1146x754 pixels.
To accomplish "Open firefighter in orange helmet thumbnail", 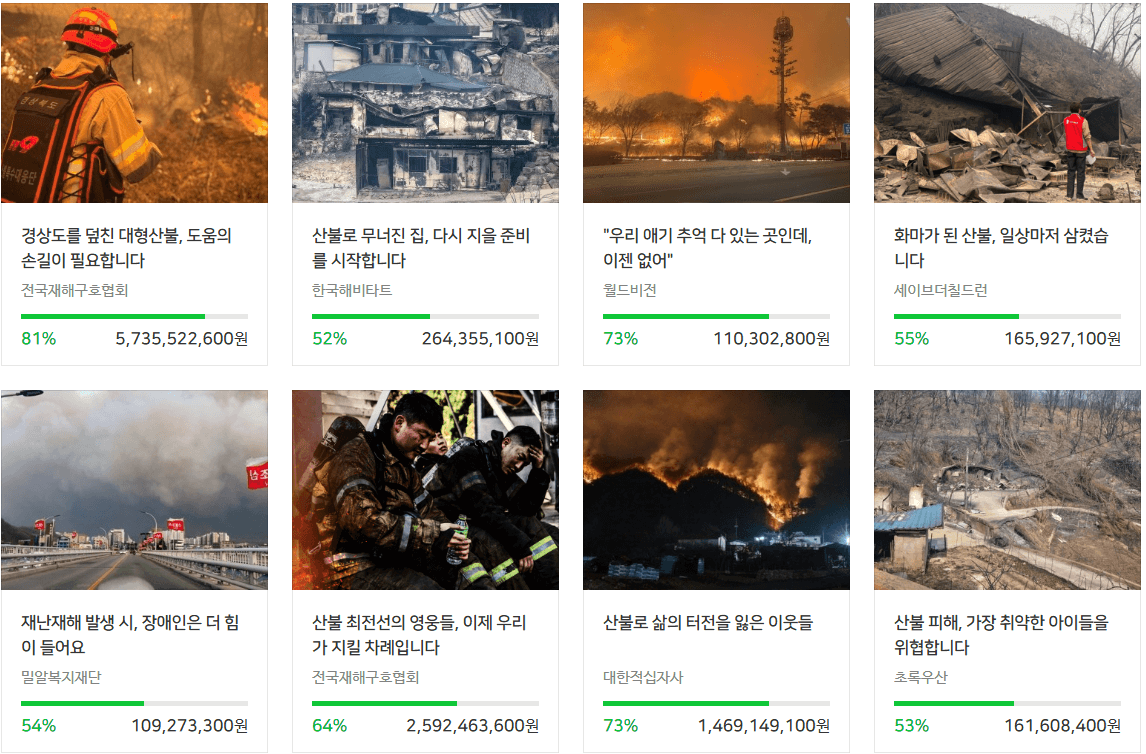I will (134, 103).
